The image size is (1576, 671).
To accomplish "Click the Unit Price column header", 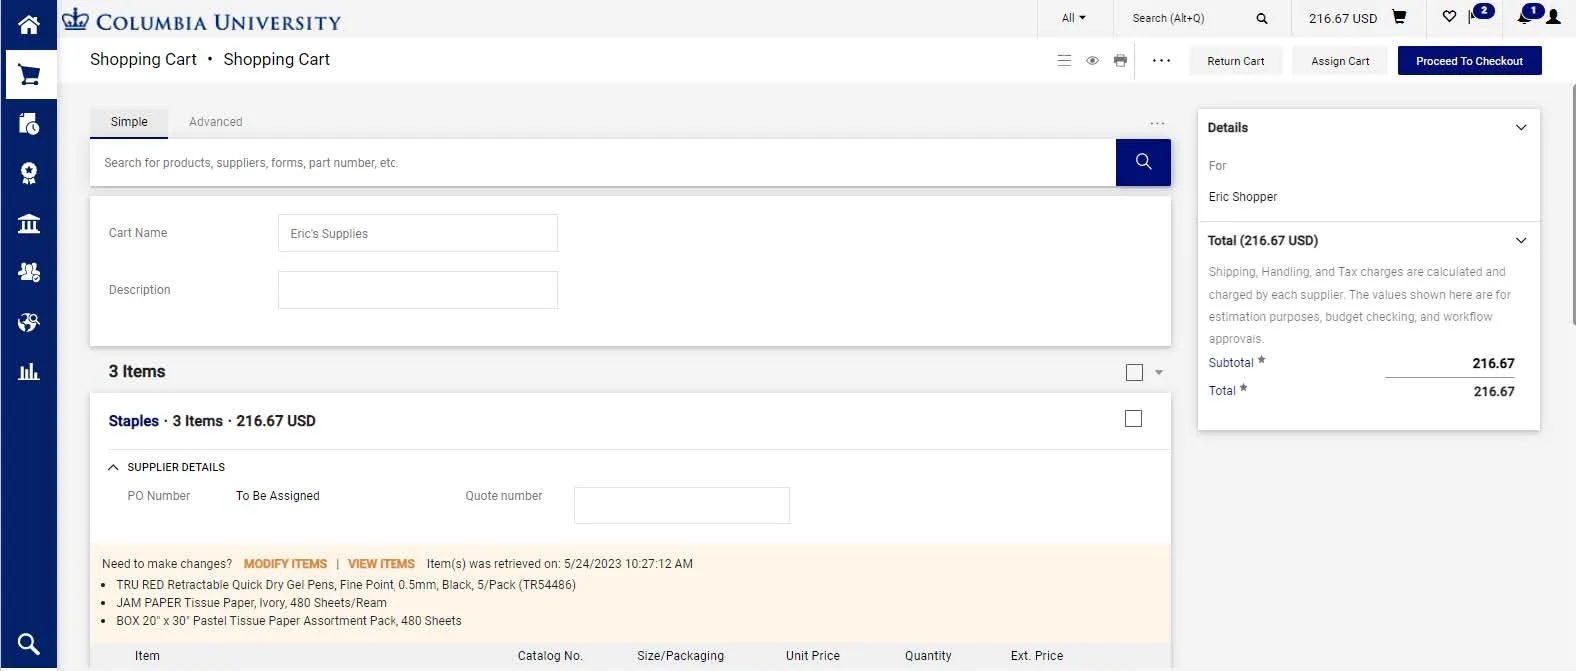I will coord(813,656).
